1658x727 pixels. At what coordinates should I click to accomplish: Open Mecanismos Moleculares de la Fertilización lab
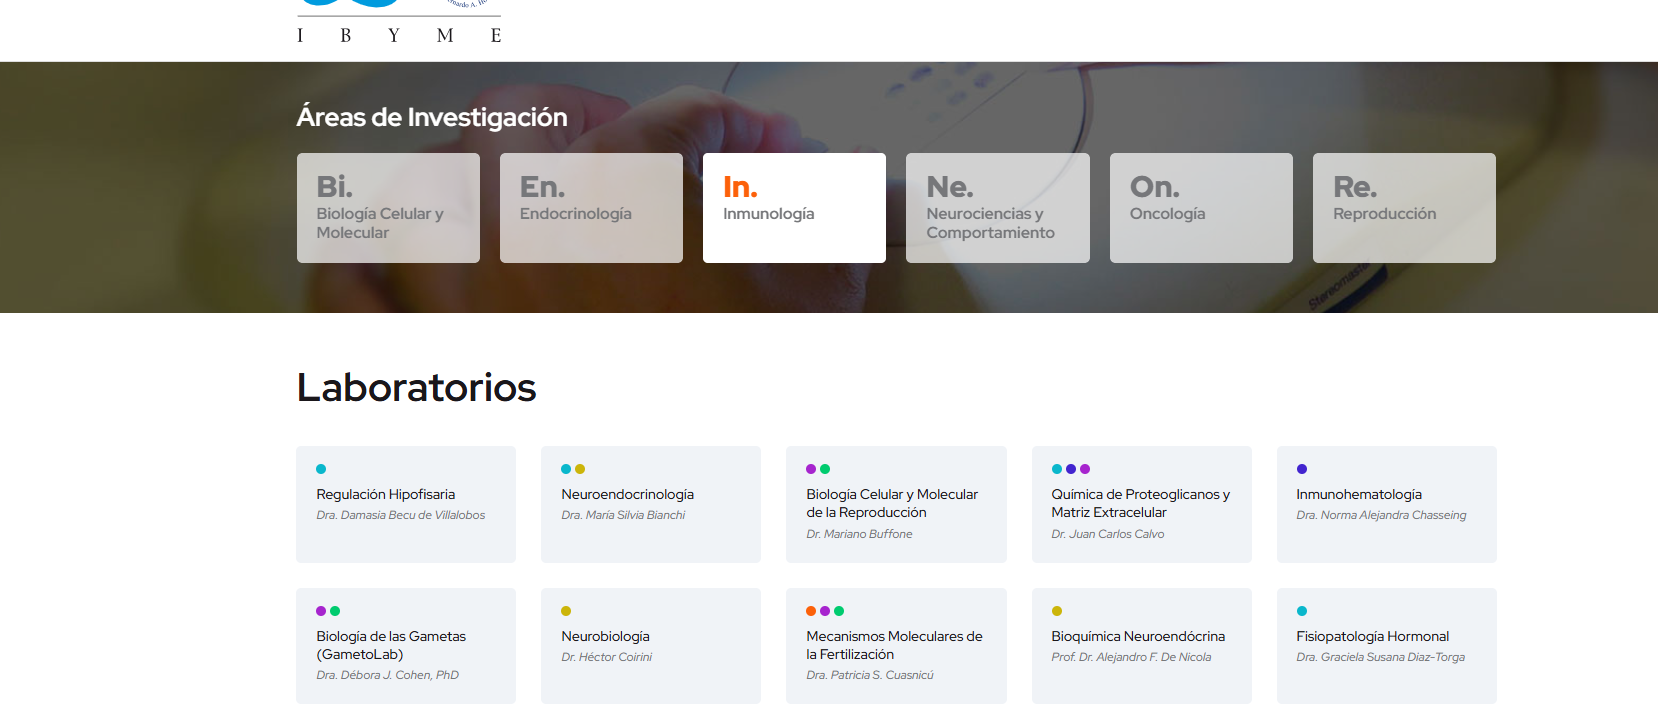pos(894,645)
